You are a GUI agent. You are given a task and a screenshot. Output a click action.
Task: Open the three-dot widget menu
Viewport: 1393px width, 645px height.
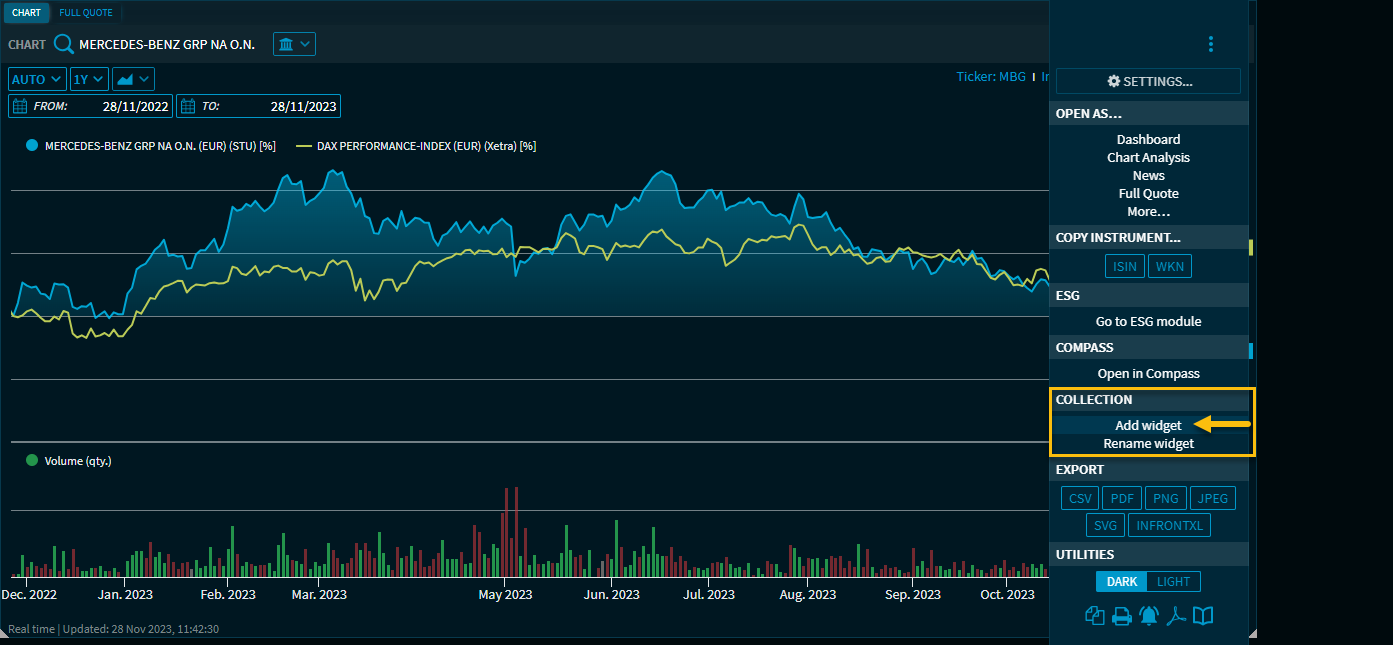pyautogui.click(x=1210, y=44)
